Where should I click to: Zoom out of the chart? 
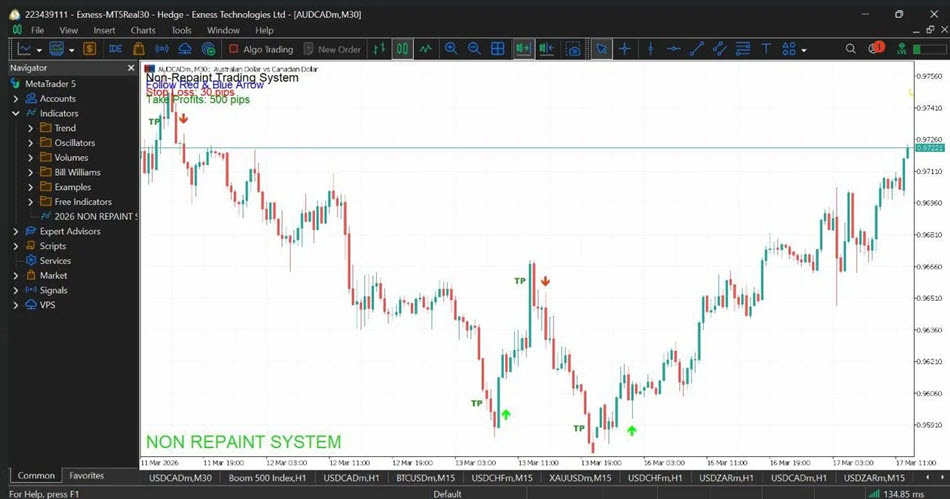tap(474, 49)
